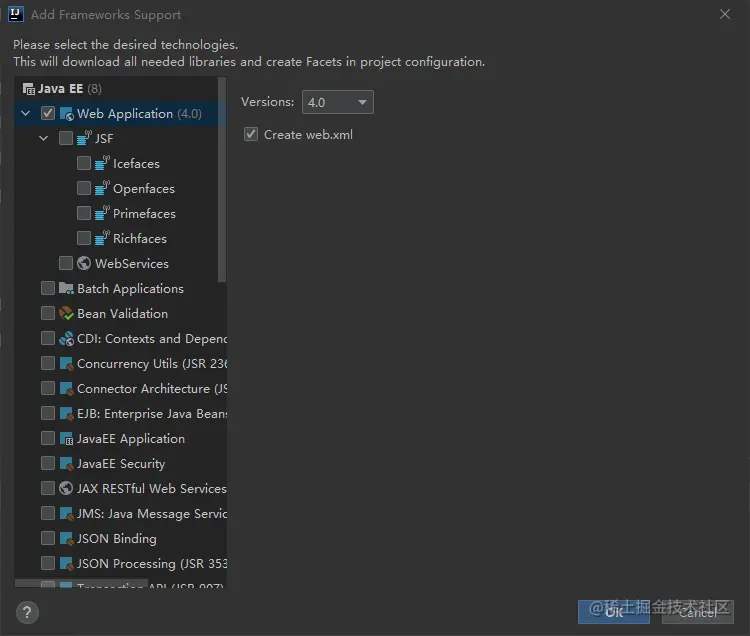750x636 pixels.
Task: Open the Versions dropdown
Action: (x=338, y=102)
